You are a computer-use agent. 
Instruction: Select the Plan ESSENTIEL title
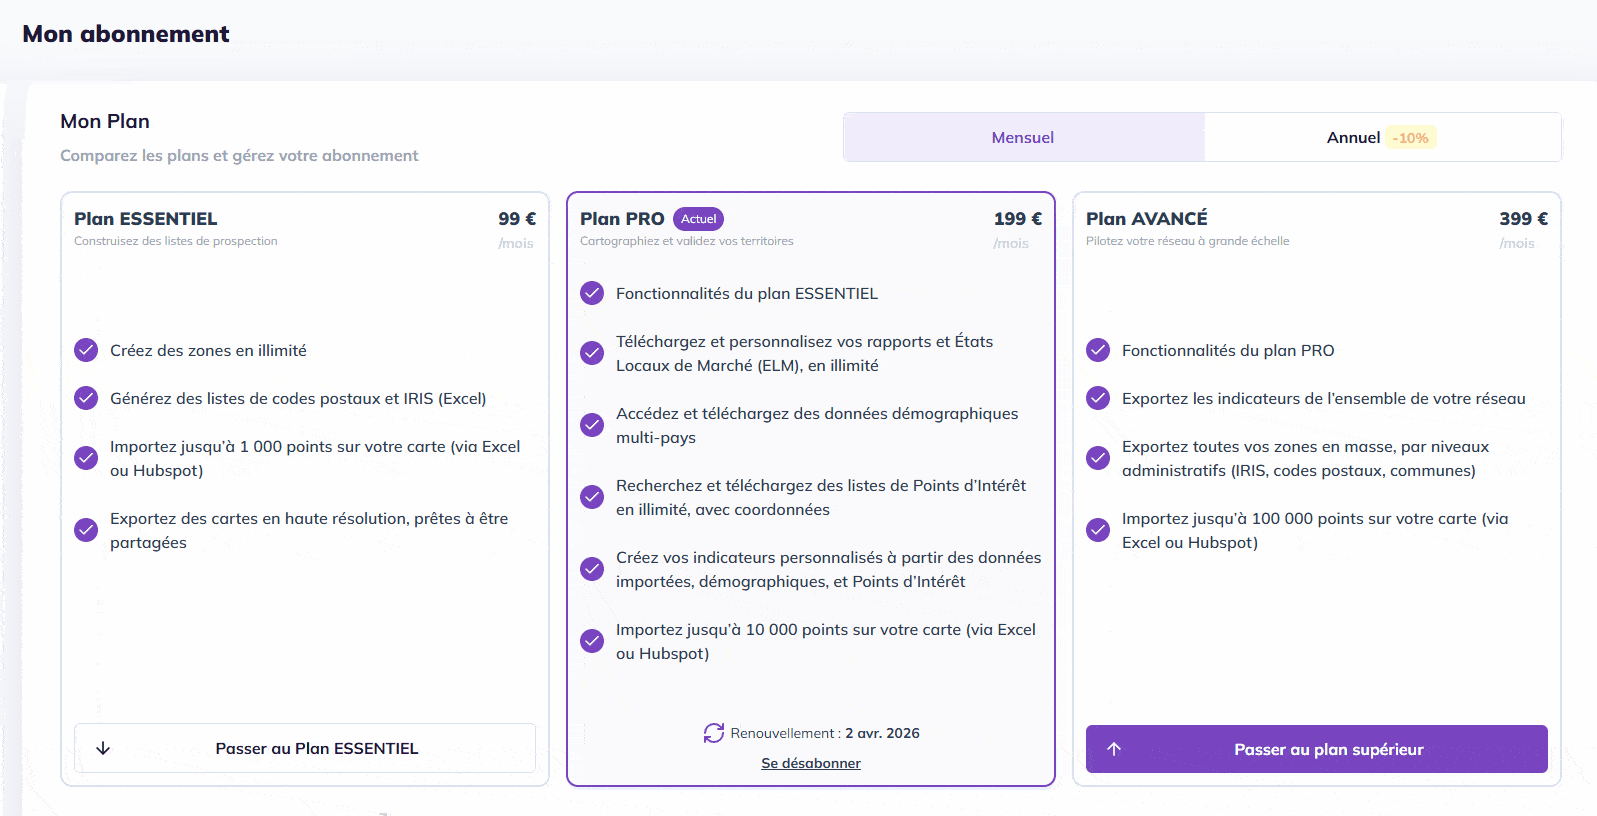[146, 218]
